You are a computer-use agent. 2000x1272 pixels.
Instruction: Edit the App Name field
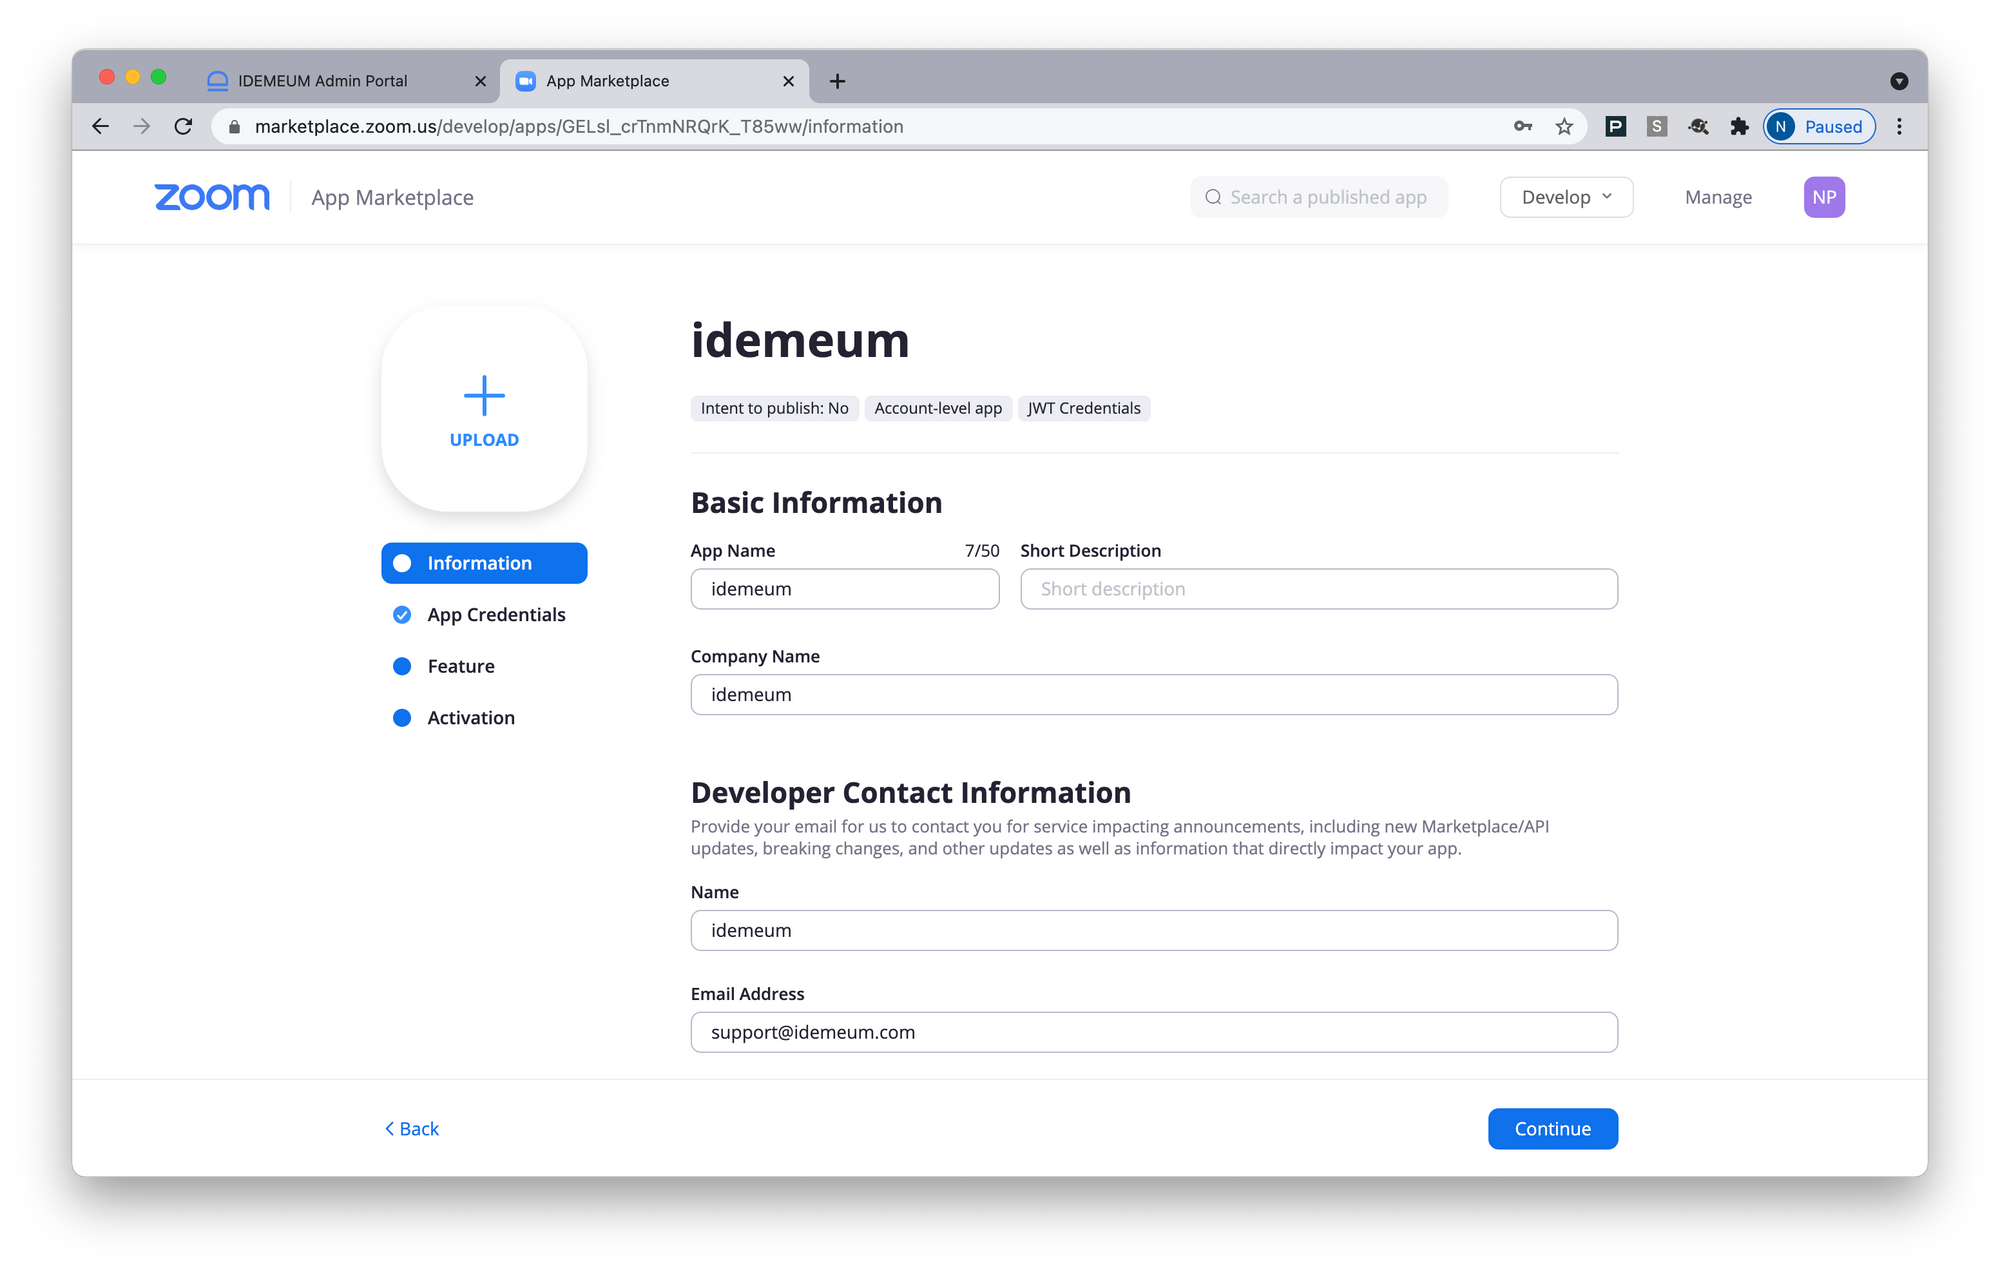pyautogui.click(x=845, y=589)
